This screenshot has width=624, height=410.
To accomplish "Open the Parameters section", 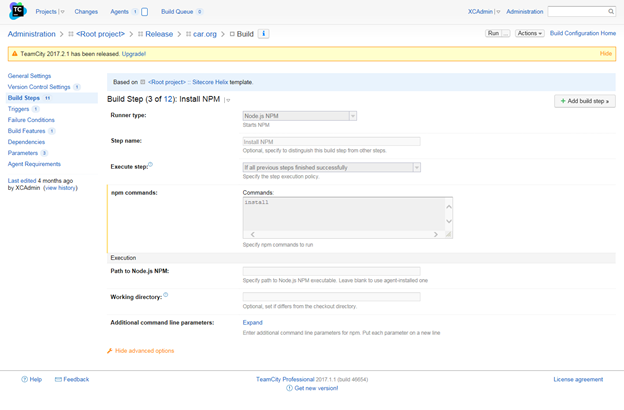I will (x=23, y=153).
